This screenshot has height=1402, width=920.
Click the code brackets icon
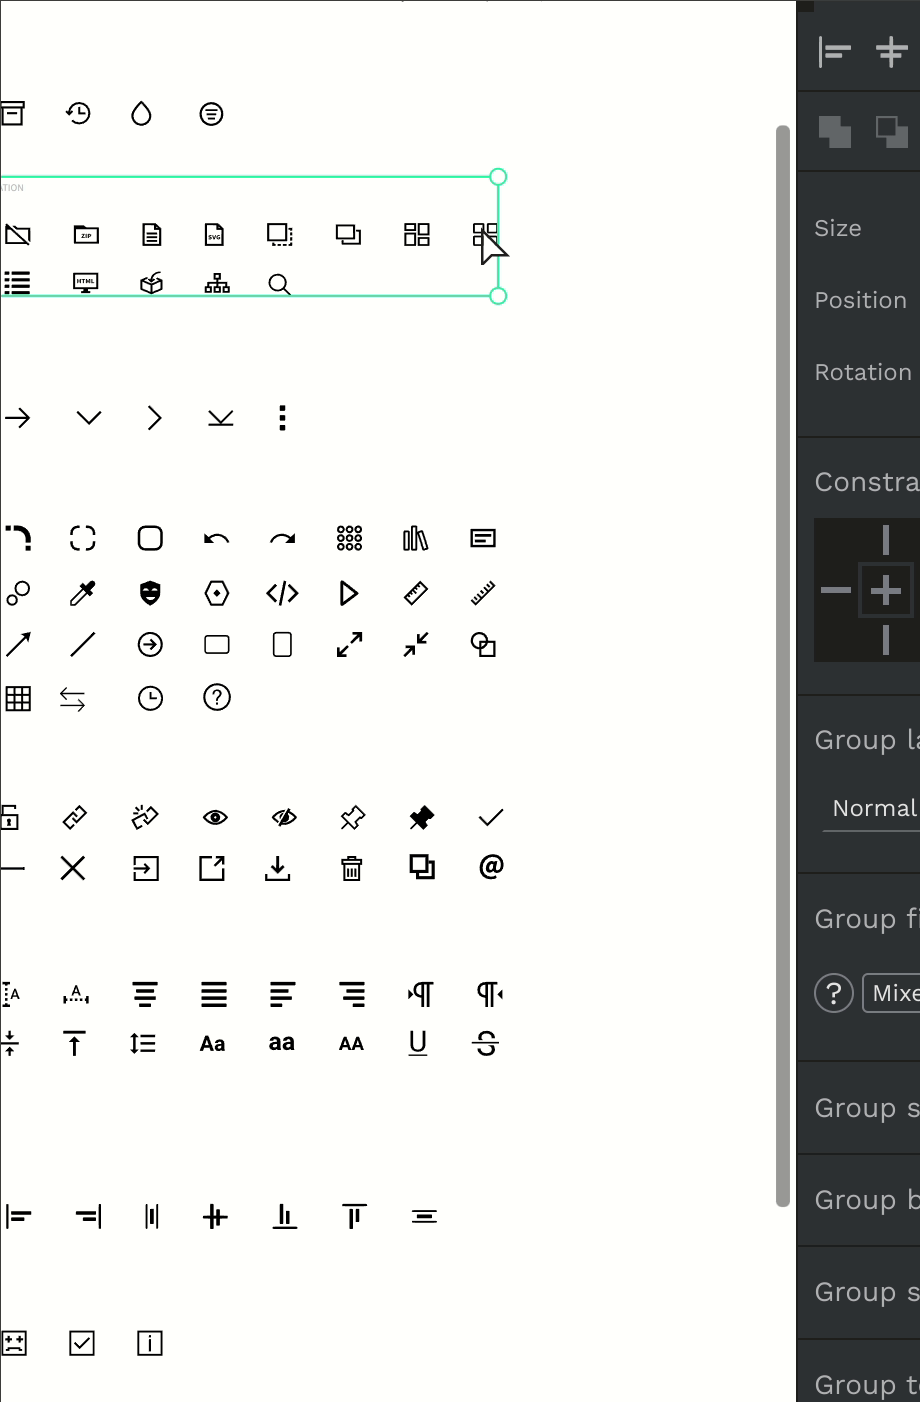282,593
